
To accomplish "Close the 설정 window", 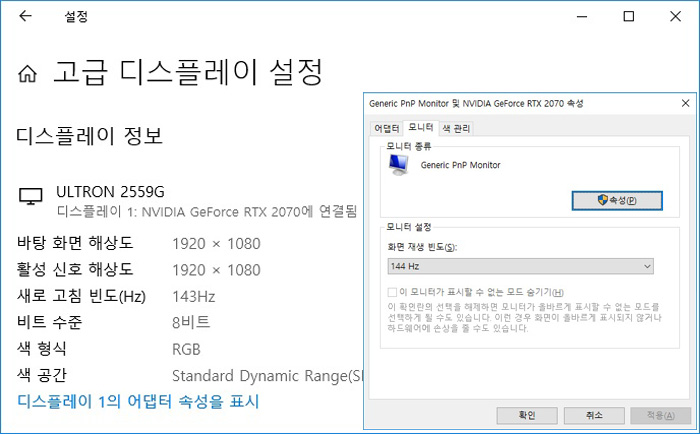I will pyautogui.click(x=675, y=17).
